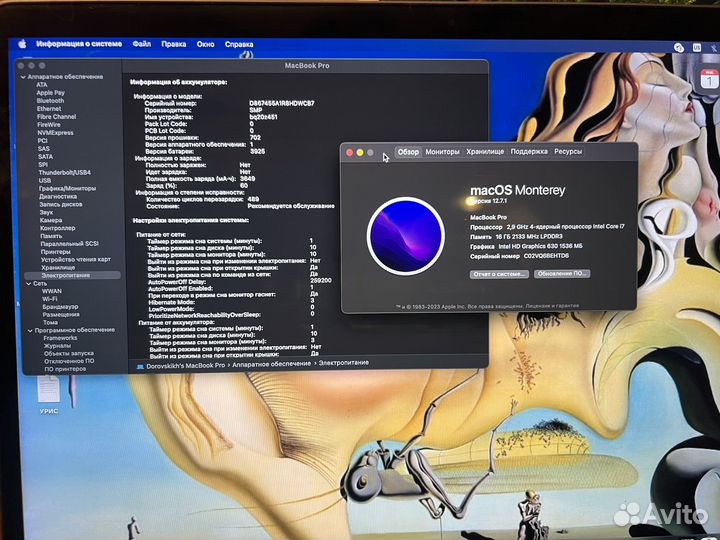Select USB in the sidebar
Image resolution: width=720 pixels, height=540 pixels.
click(45, 180)
